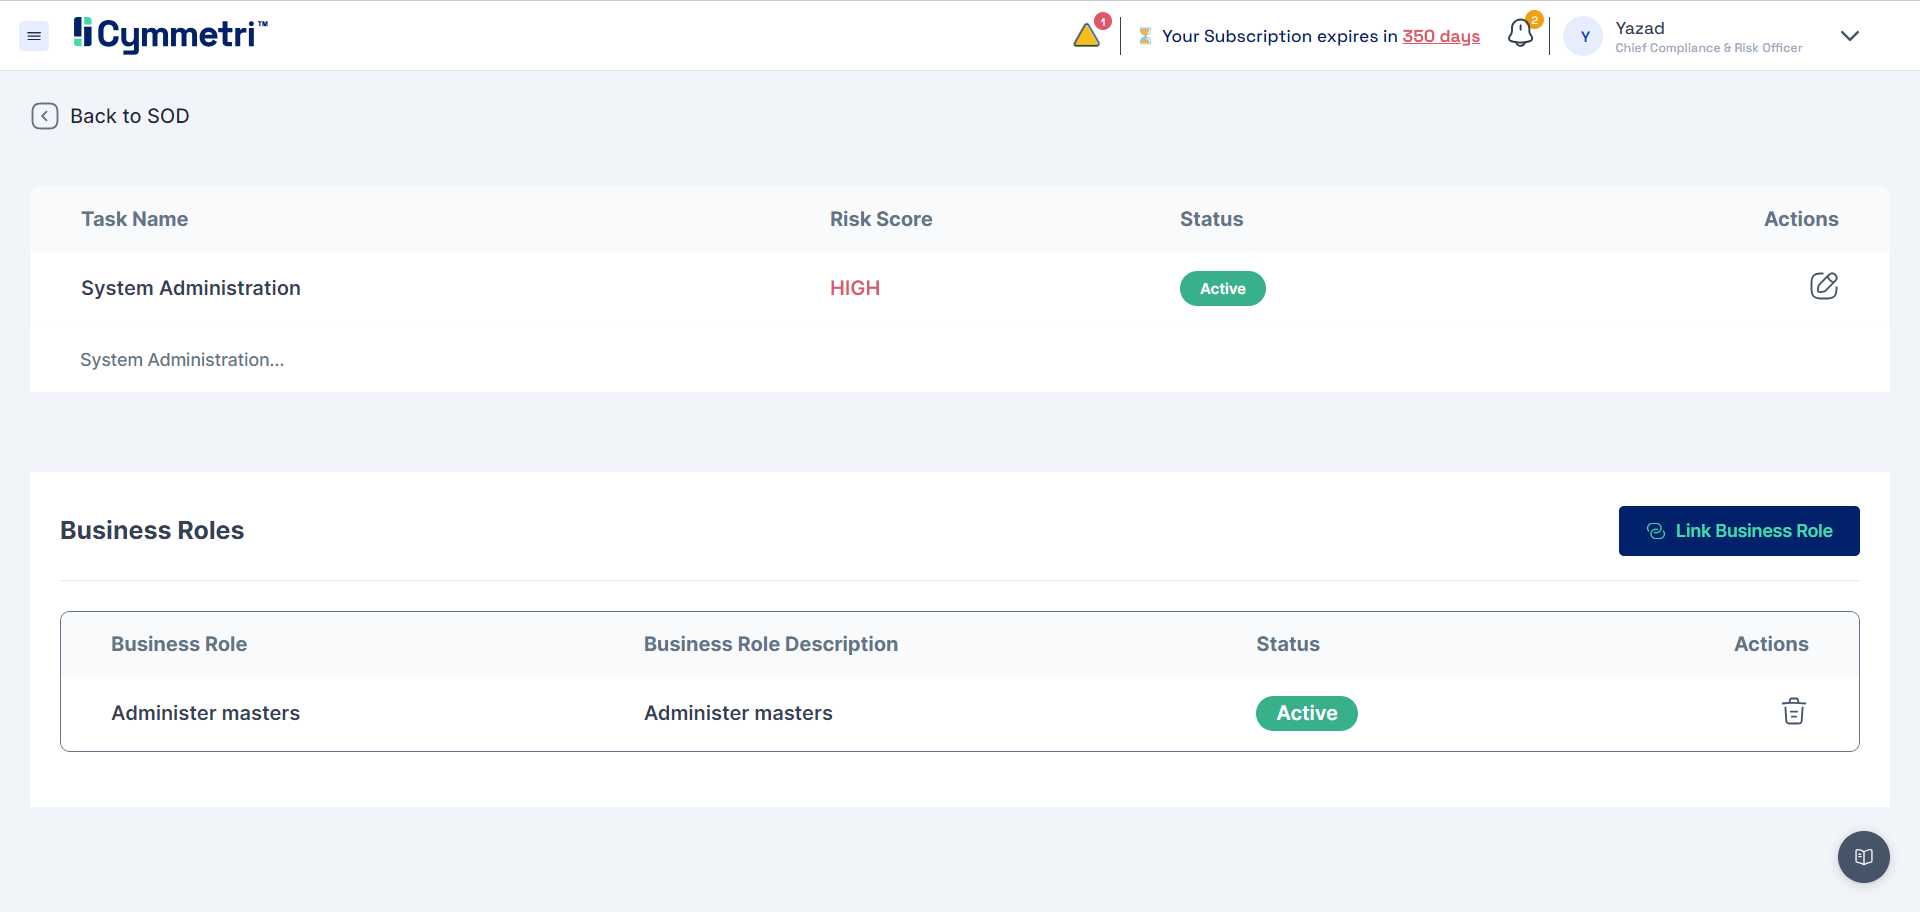Viewport: 1920px width, 912px height.
Task: Click the Yazad user name
Action: (x=1640, y=28)
